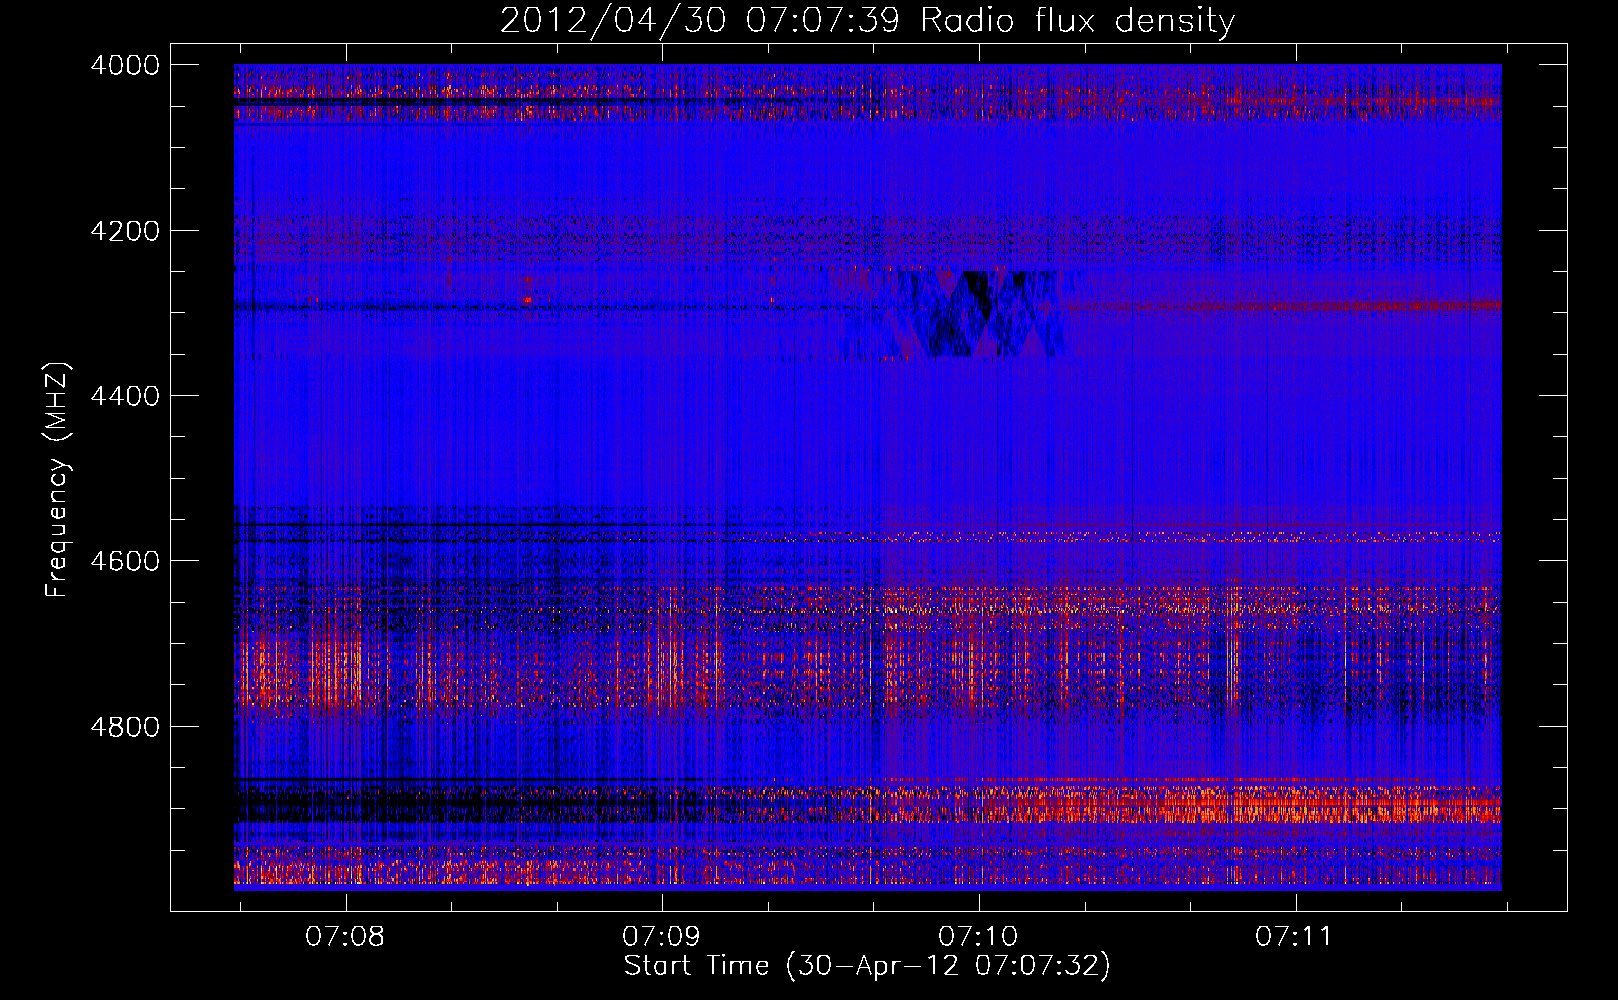The width and height of the screenshot is (1618, 1000).
Task: Select the 4000 frequency tick label
Action: (x=125, y=65)
